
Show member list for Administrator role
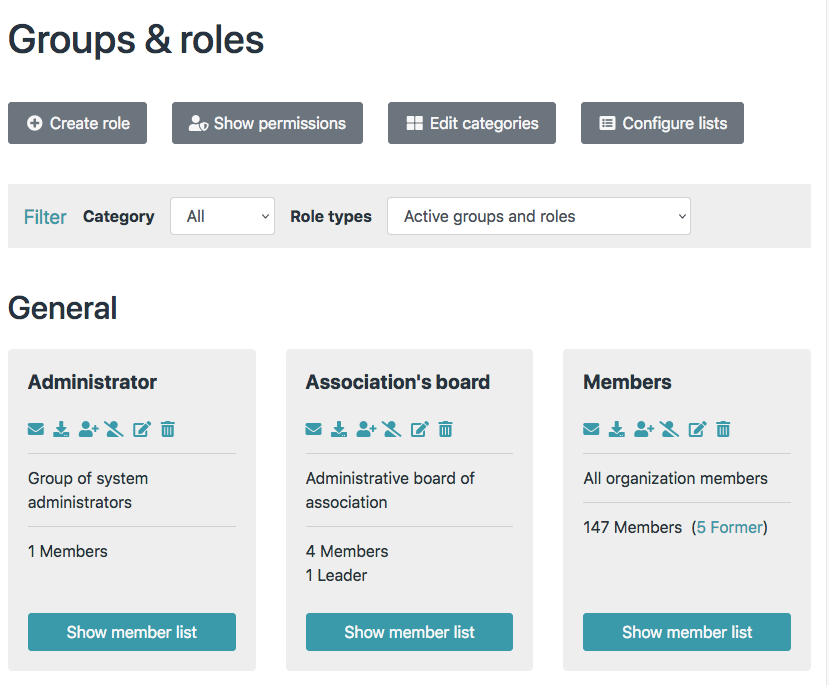coord(132,632)
